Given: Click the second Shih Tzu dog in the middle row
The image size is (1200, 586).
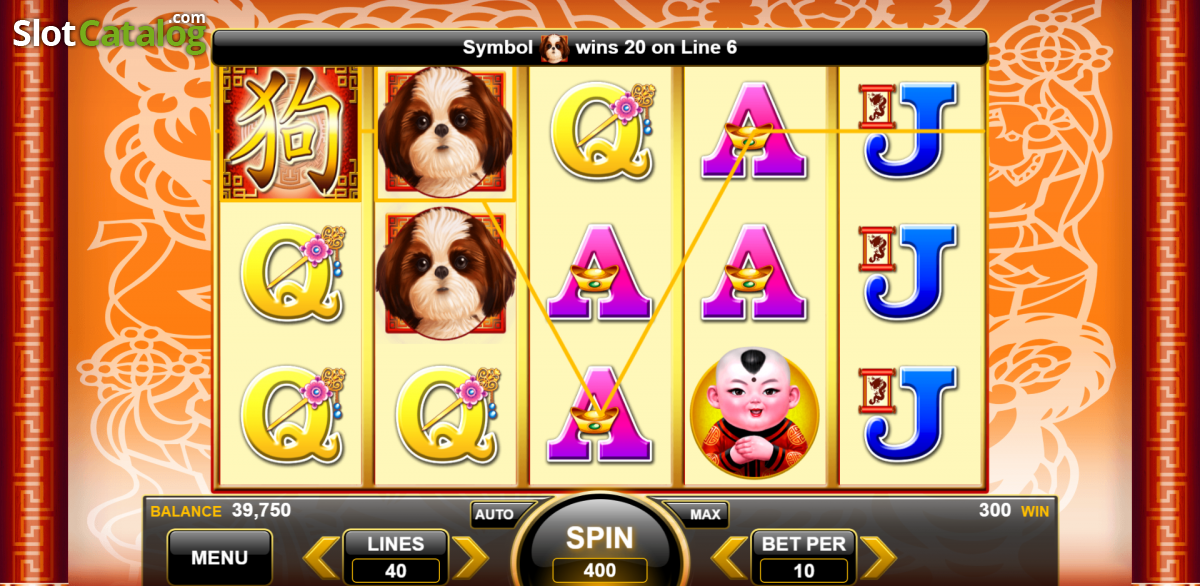Looking at the screenshot, I should (445, 272).
